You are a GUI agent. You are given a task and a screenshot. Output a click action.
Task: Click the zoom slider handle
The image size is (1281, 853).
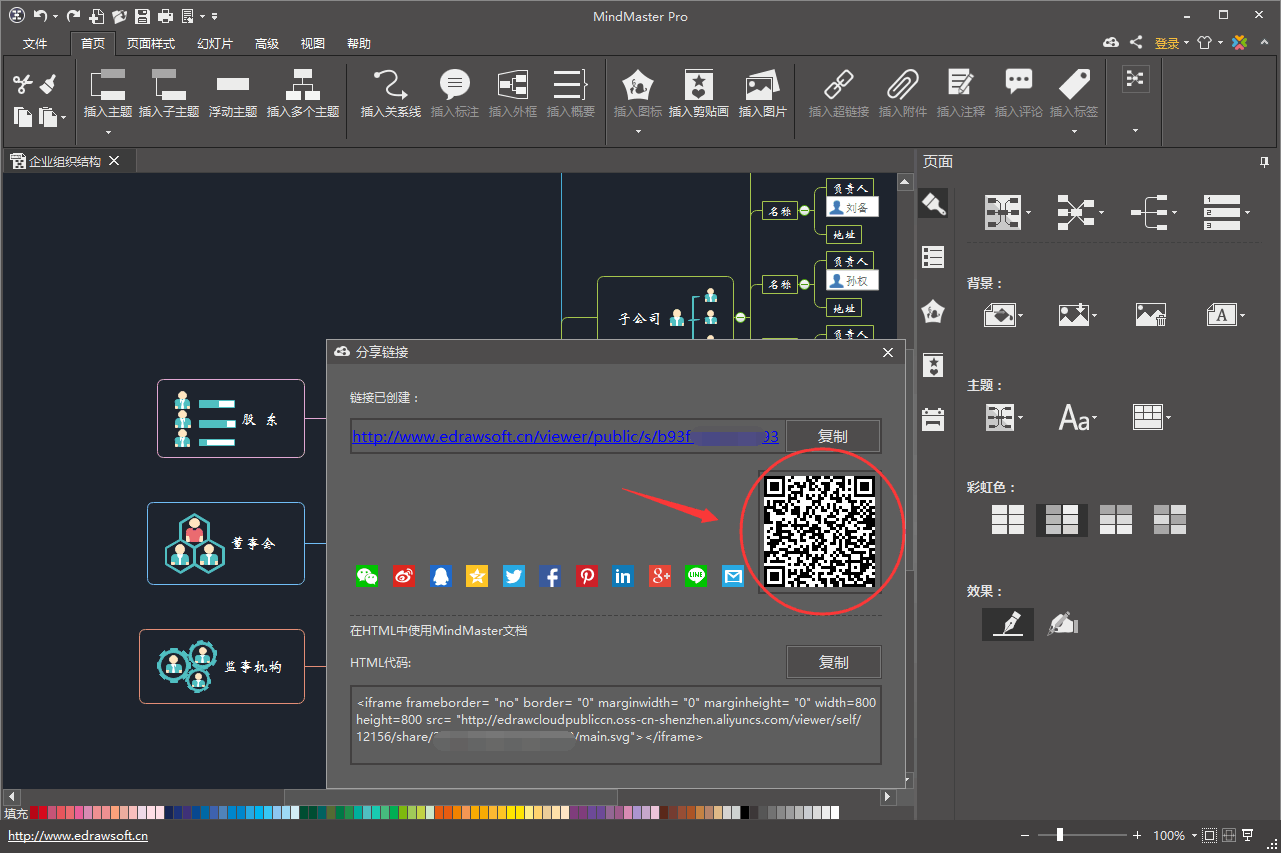tap(1059, 835)
